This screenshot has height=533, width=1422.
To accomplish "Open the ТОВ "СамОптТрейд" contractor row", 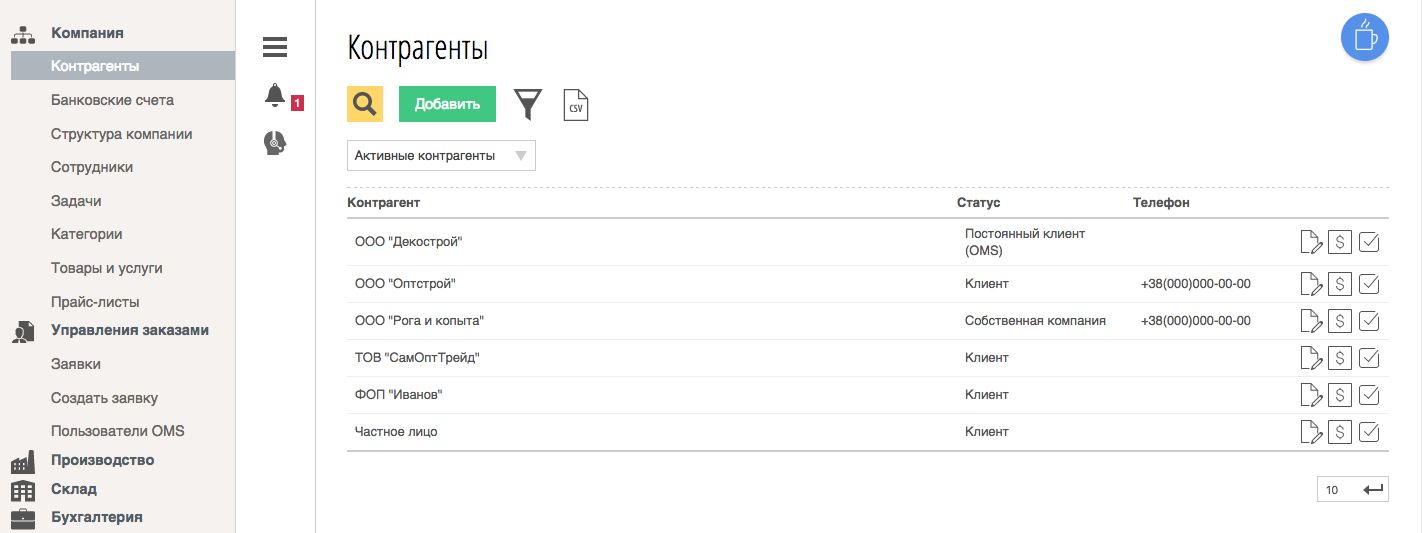I will [x=417, y=358].
